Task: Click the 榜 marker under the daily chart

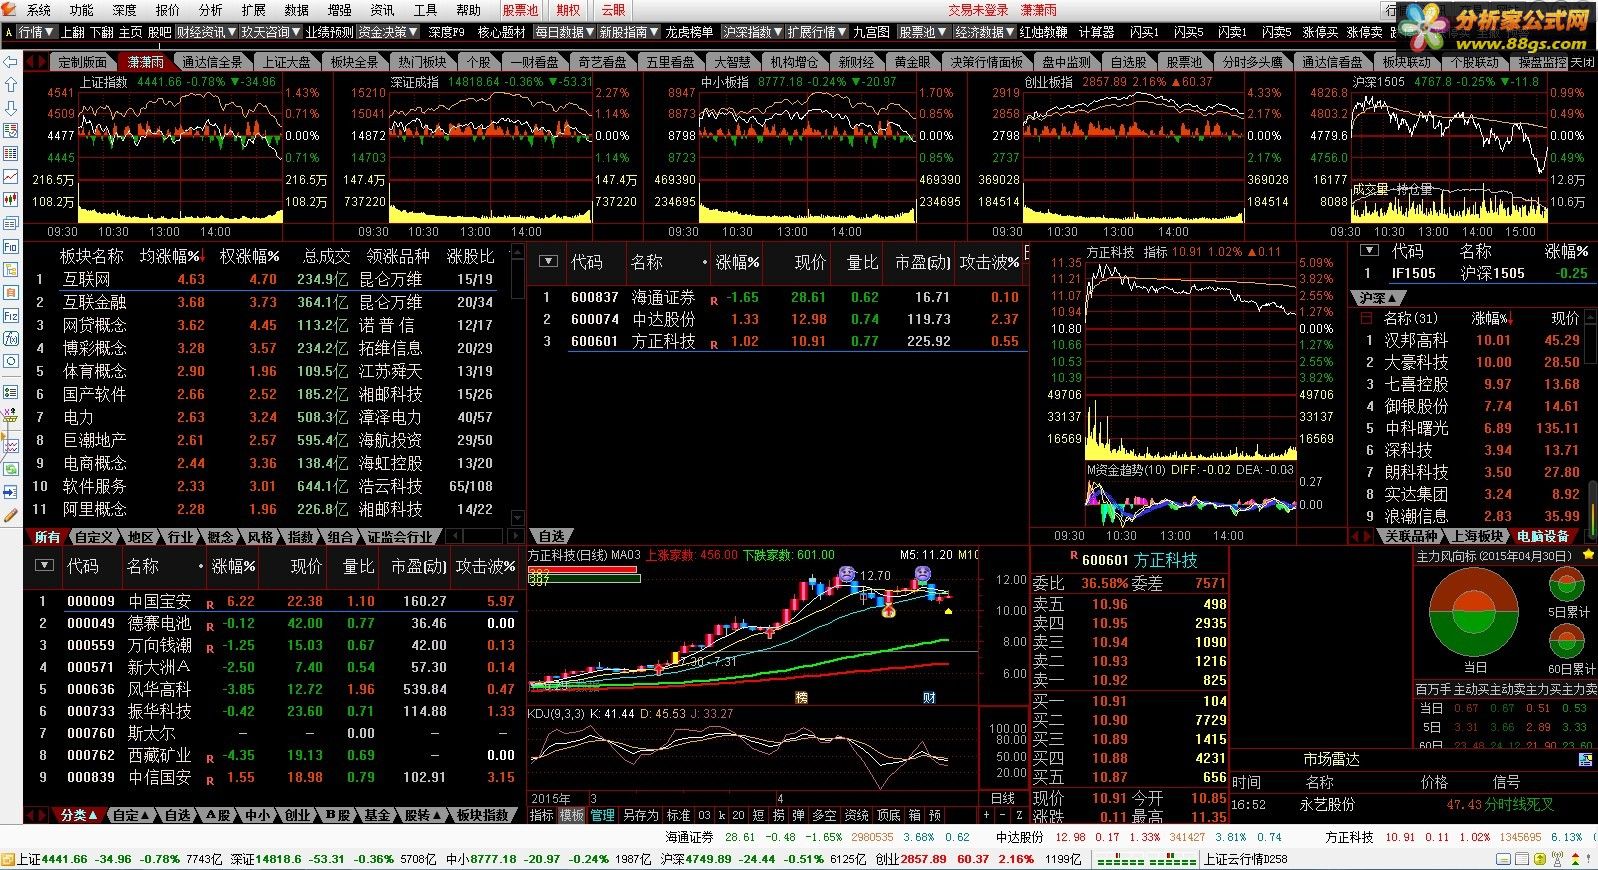Action: 801,697
